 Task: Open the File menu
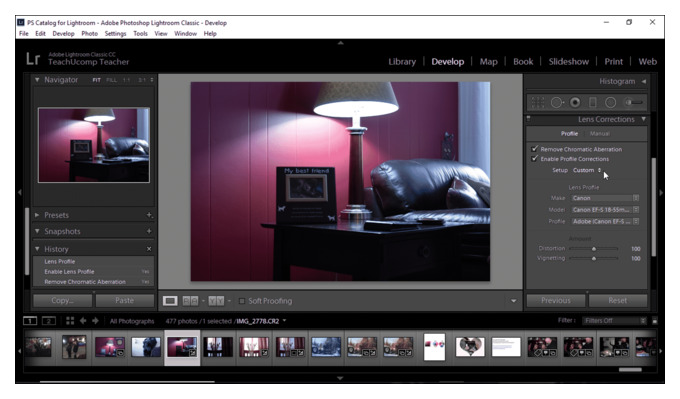pyautogui.click(x=23, y=33)
